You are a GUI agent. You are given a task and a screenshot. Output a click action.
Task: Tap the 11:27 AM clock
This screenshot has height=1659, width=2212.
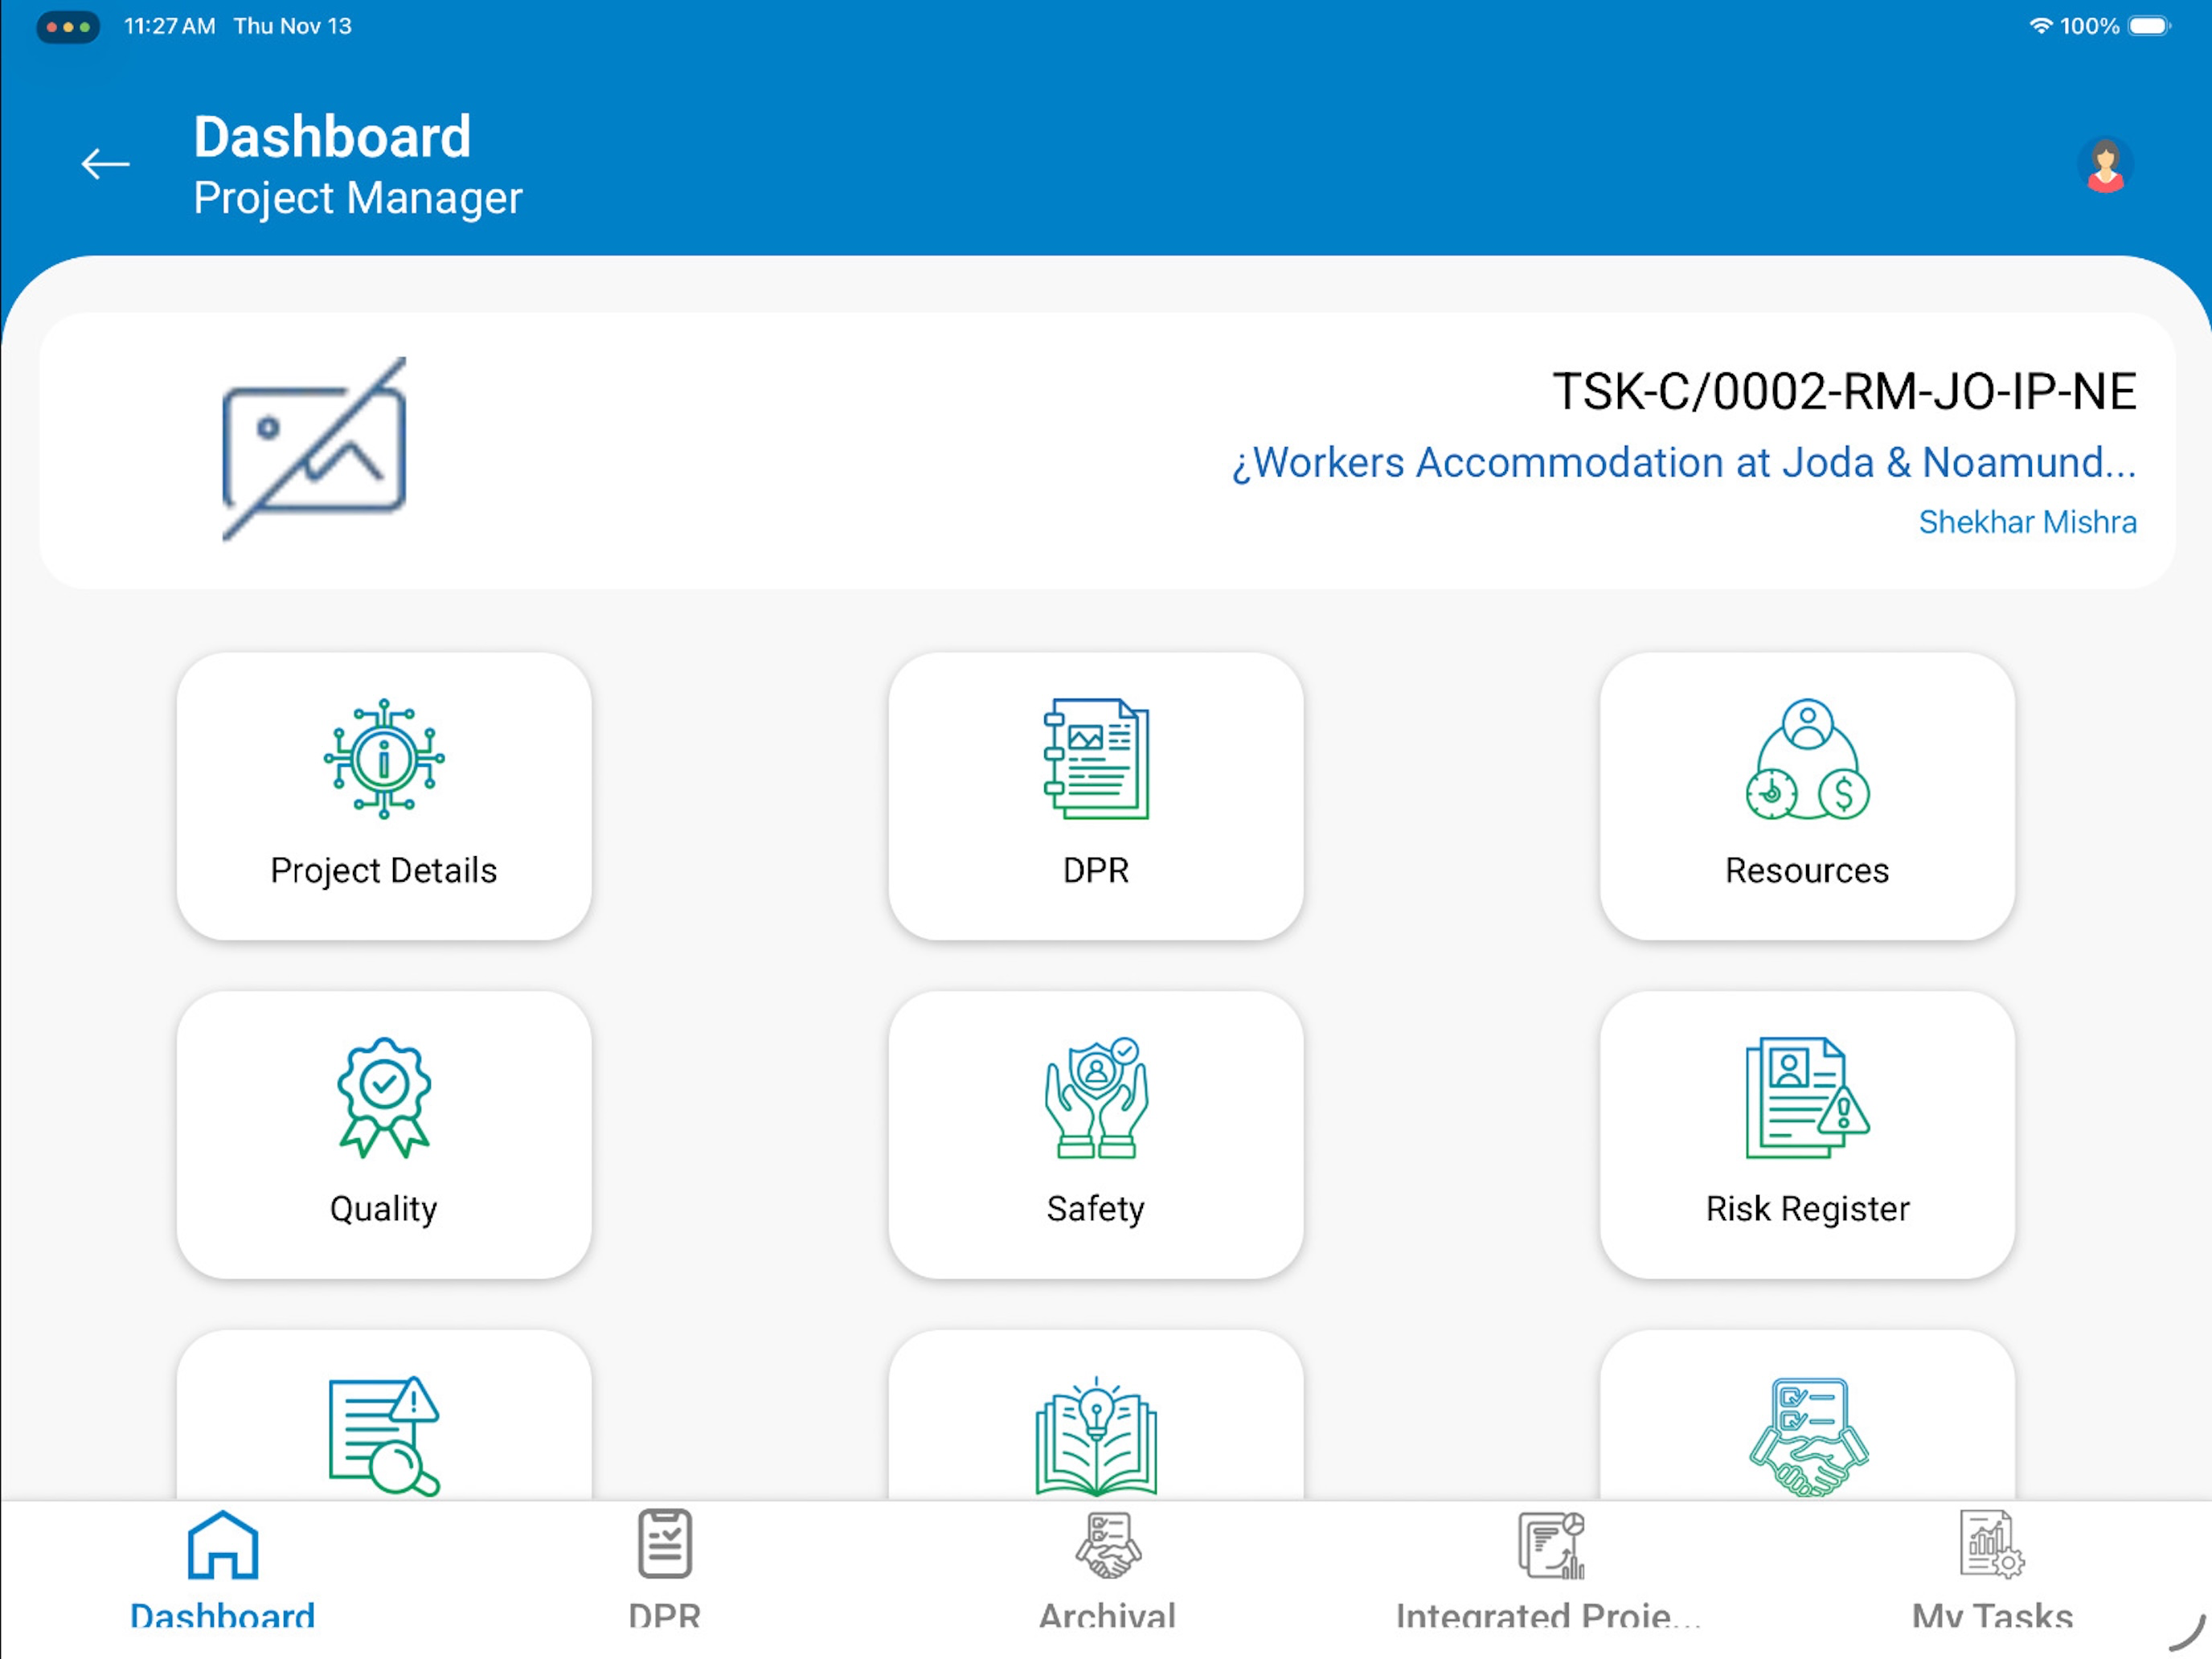point(170,26)
